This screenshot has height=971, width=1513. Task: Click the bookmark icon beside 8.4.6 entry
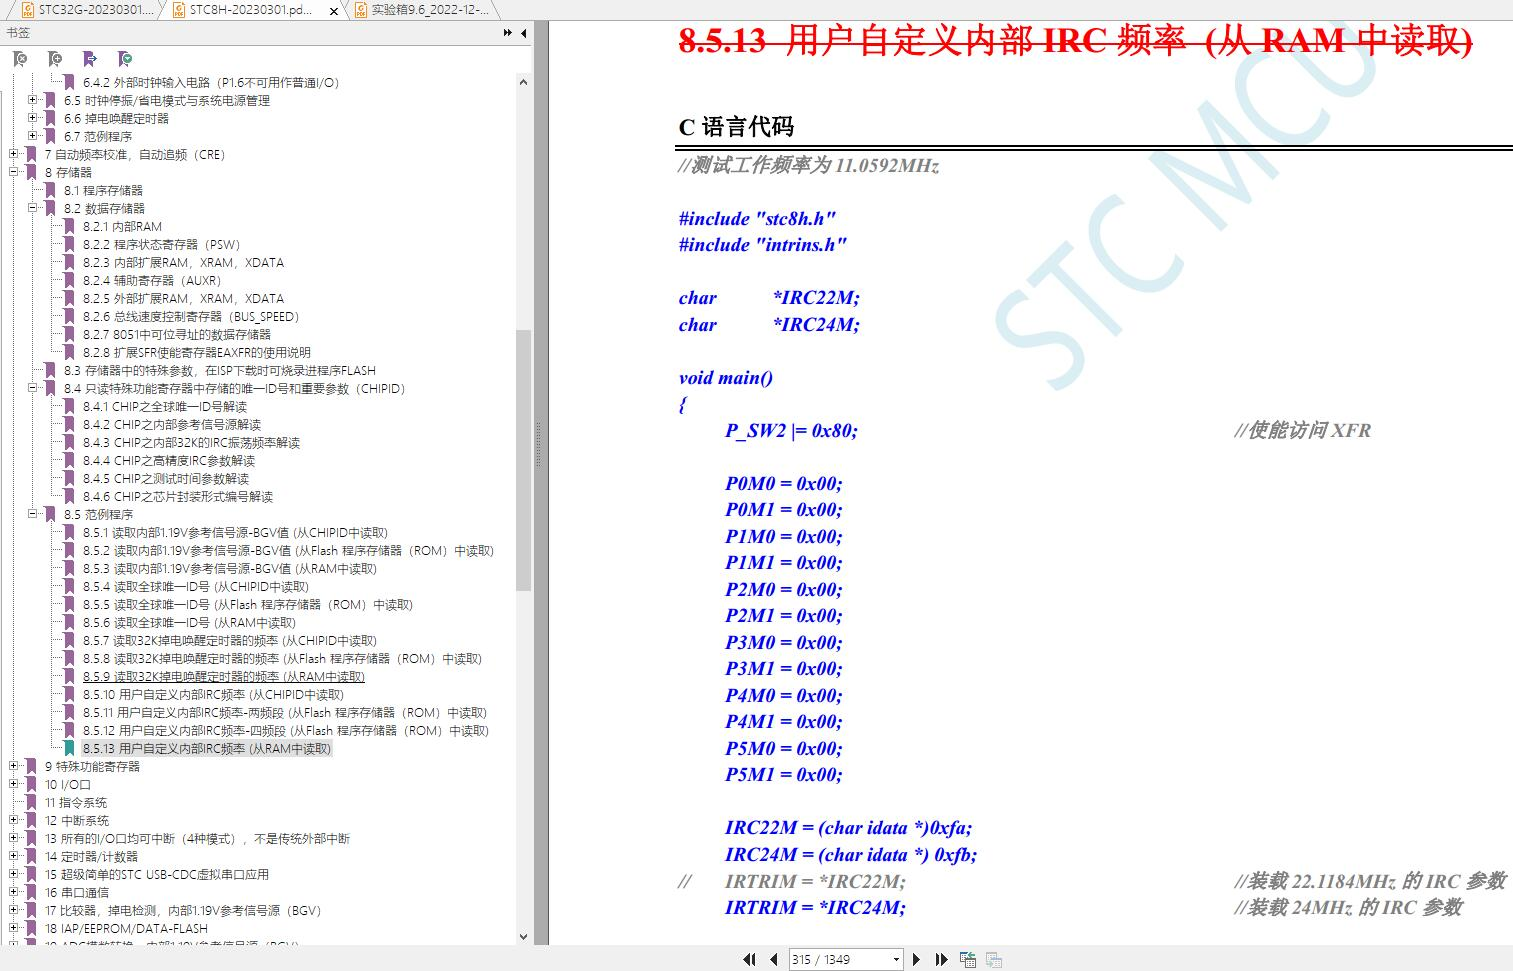(x=70, y=497)
